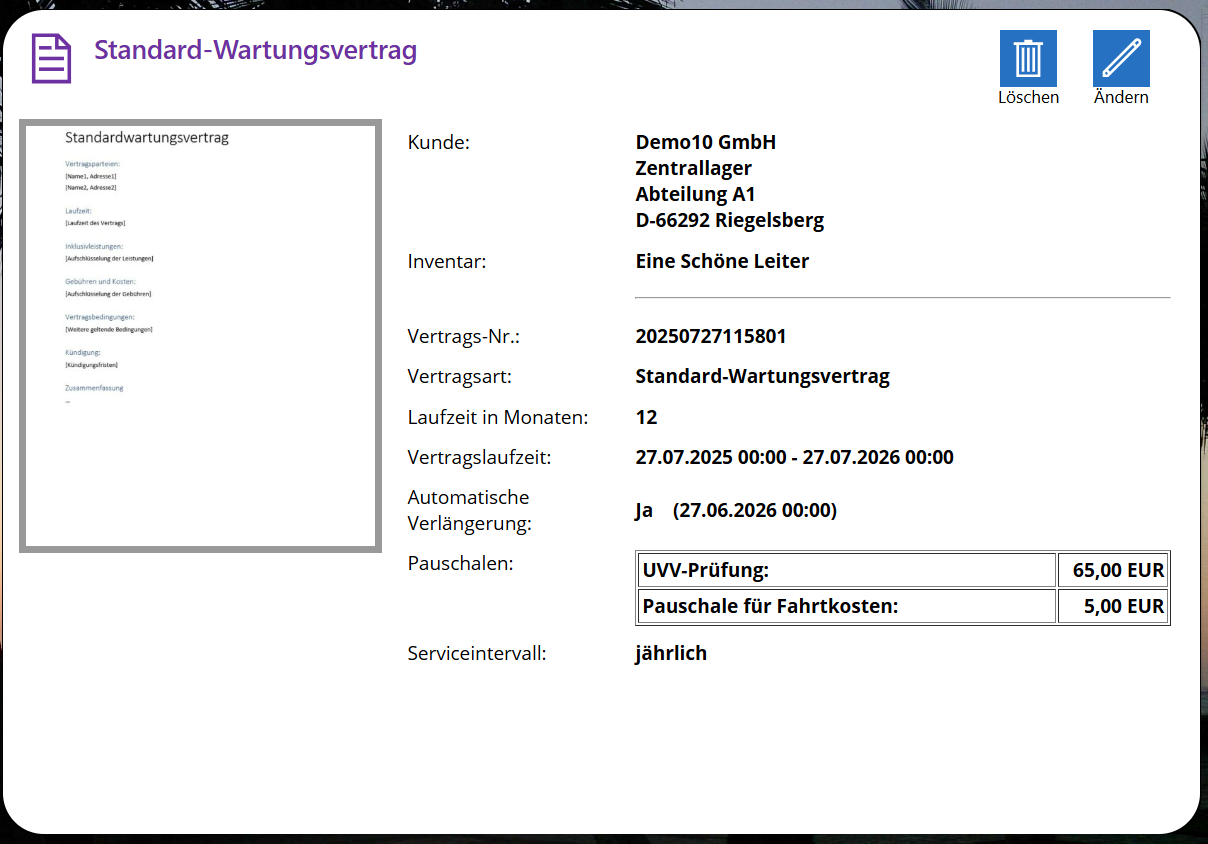
Task: Select the pencil icon to edit the contract
Action: point(1120,60)
